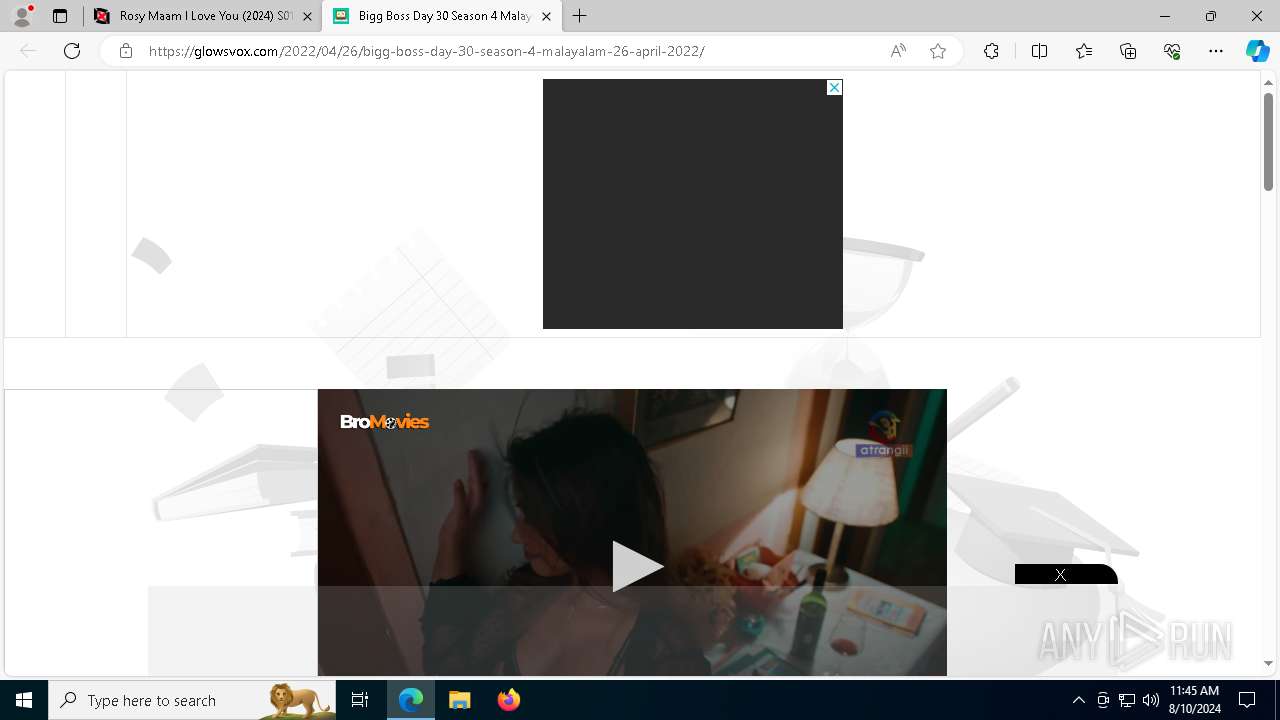Go back to the previous page
This screenshot has width=1280, height=720.
pos(28,51)
